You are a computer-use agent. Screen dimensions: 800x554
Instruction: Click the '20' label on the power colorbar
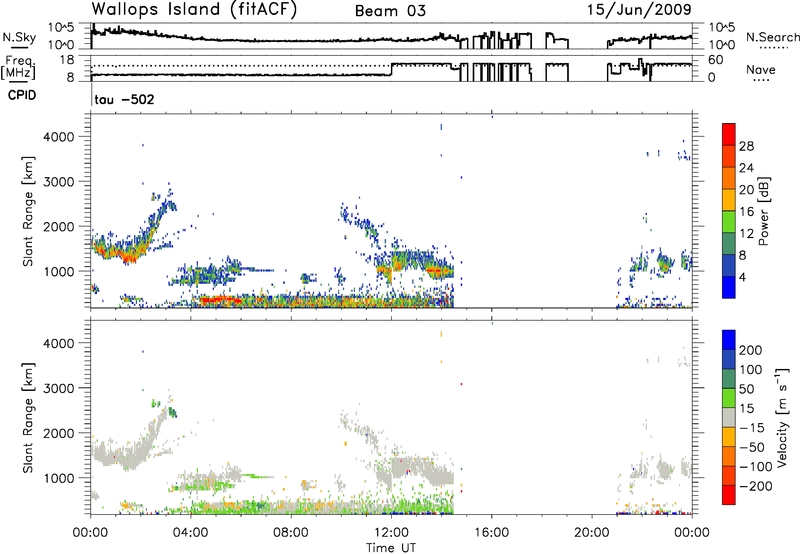coord(746,190)
